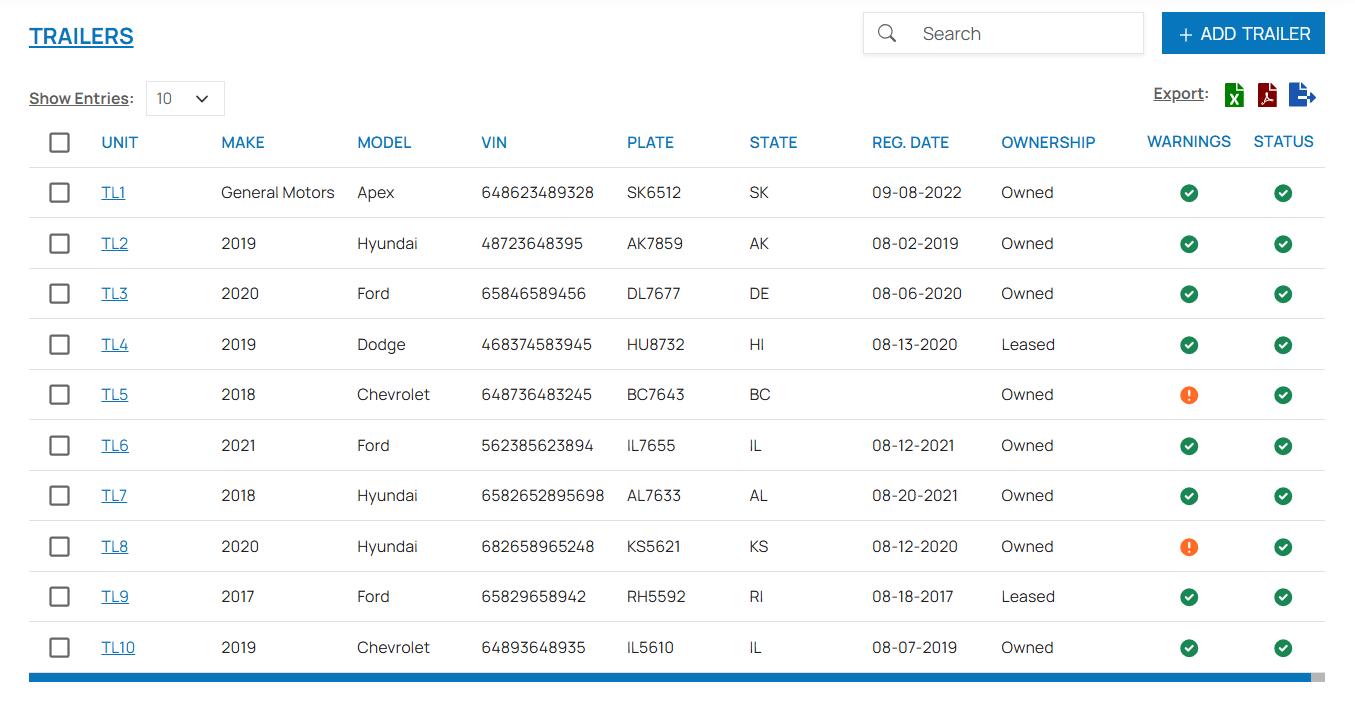The width and height of the screenshot is (1355, 702).
Task: Export table to Excel file
Action: pyautogui.click(x=1234, y=95)
